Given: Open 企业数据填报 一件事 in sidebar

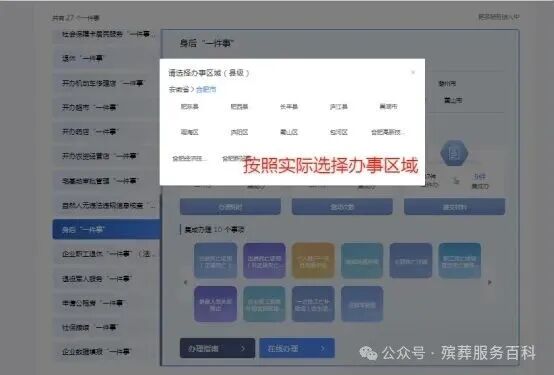Looking at the screenshot, I should tap(106, 352).
